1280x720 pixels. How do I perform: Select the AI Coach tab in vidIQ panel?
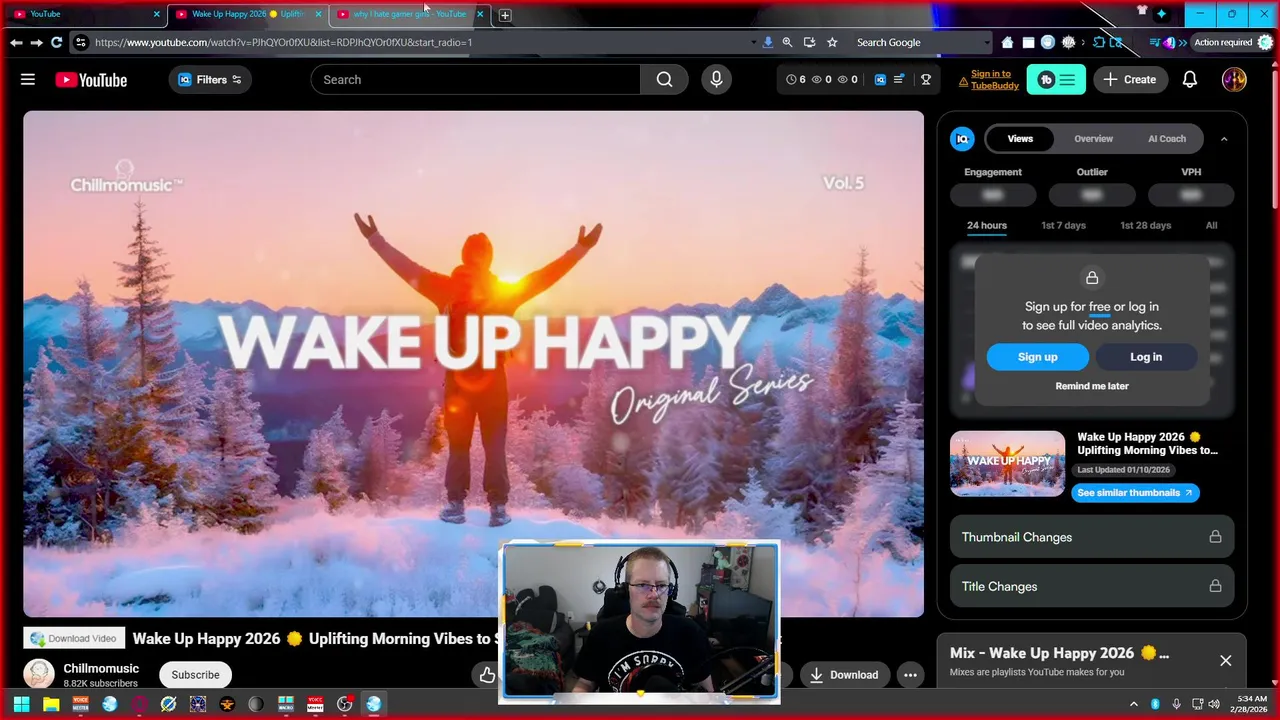[1167, 139]
